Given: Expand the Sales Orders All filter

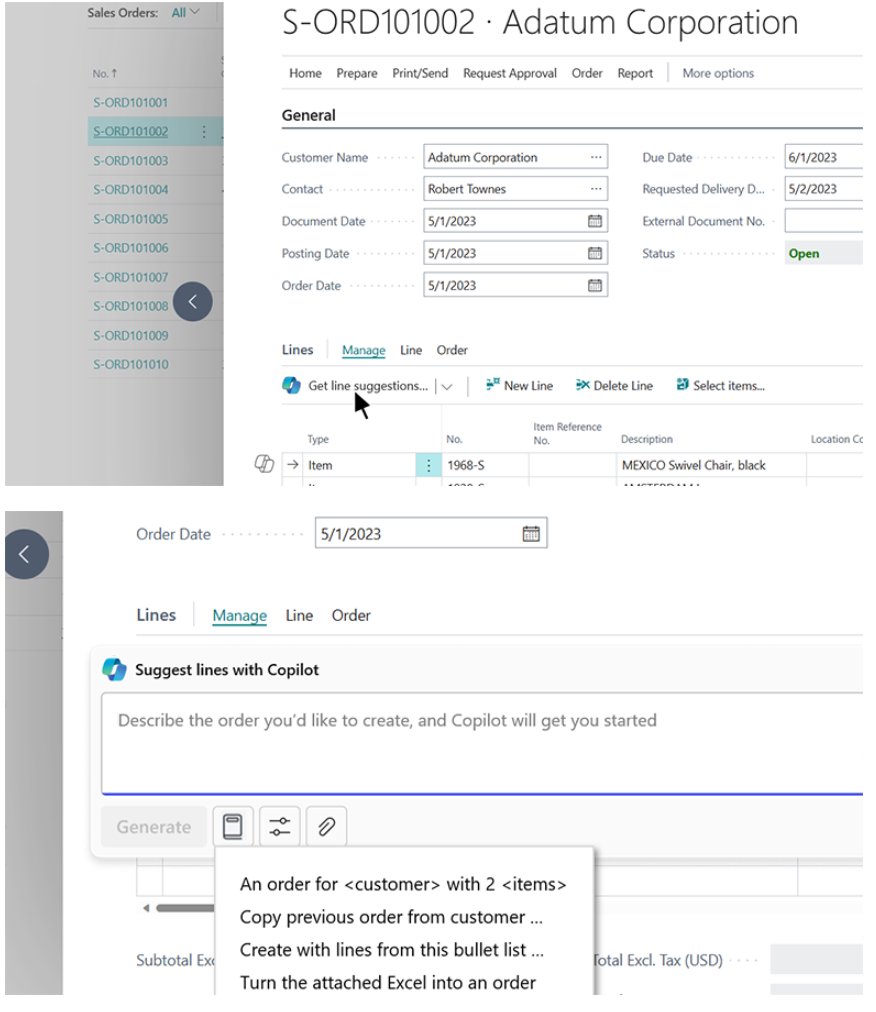Looking at the screenshot, I should click(185, 12).
